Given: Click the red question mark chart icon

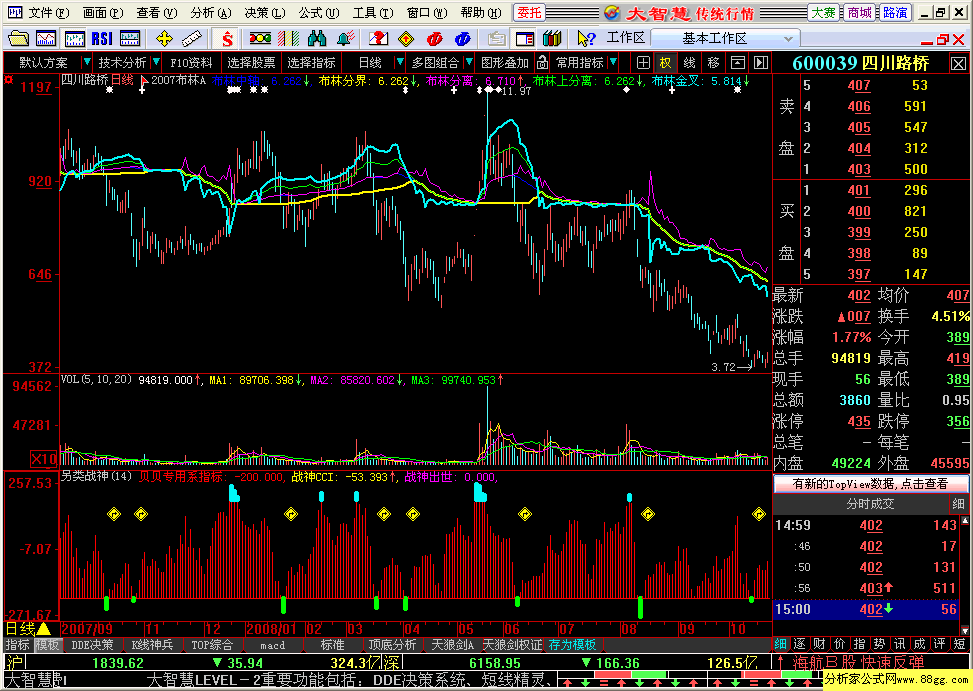Looking at the screenshot, I should [x=378, y=38].
